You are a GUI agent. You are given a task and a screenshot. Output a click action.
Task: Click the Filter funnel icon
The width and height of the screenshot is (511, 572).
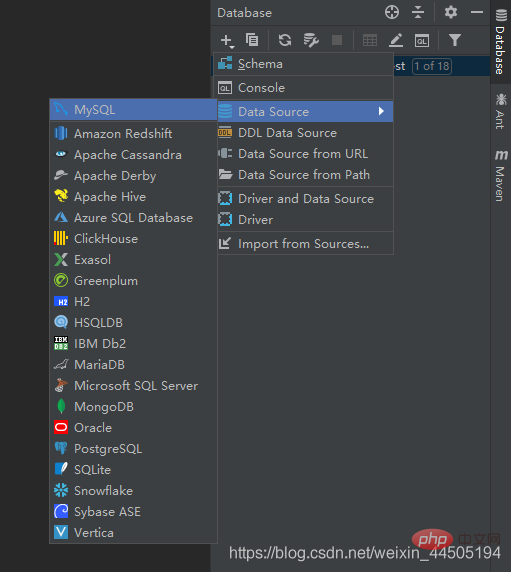click(x=455, y=40)
